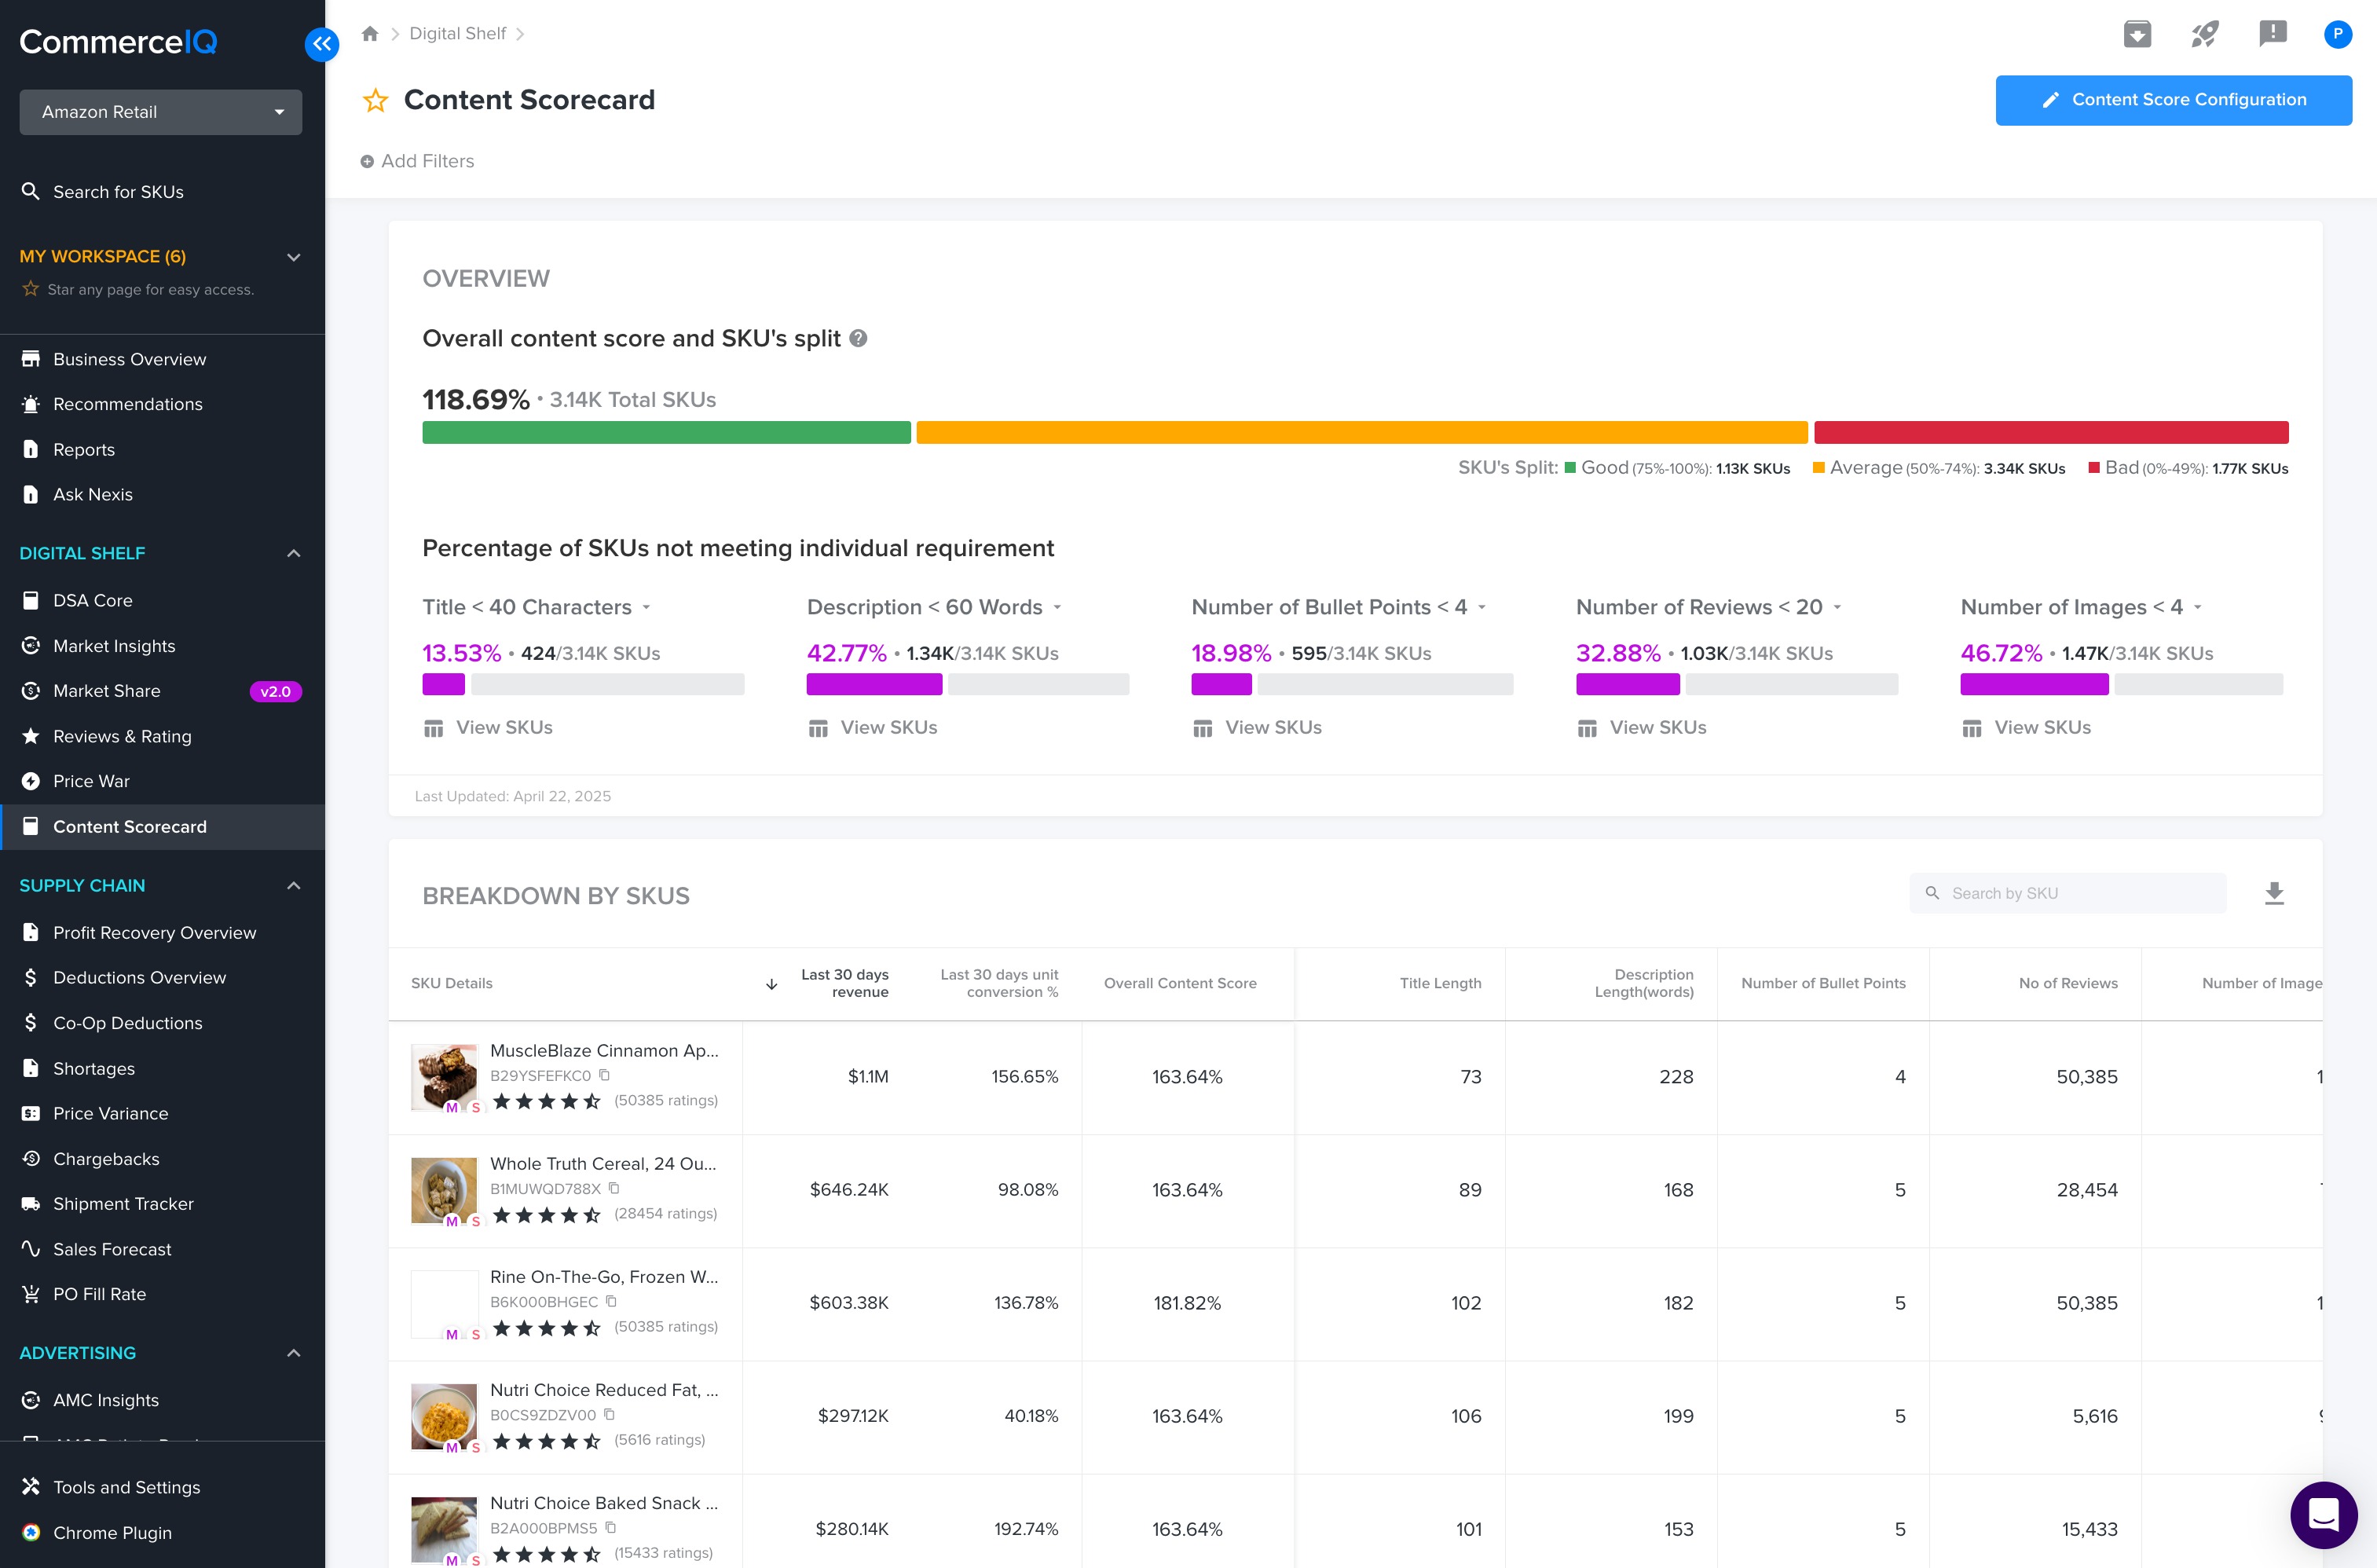
Task: View SKUs for Title < 40 Characters
Action: click(x=488, y=727)
